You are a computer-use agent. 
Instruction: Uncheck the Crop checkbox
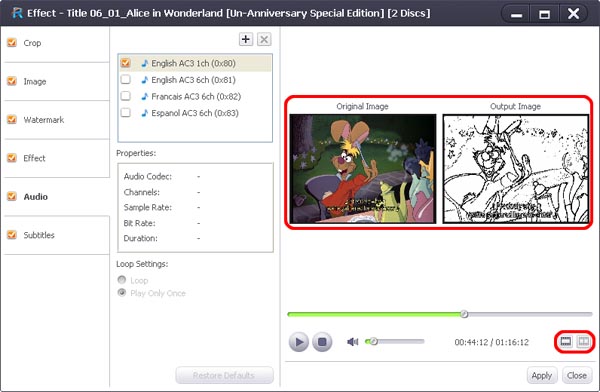12,42
